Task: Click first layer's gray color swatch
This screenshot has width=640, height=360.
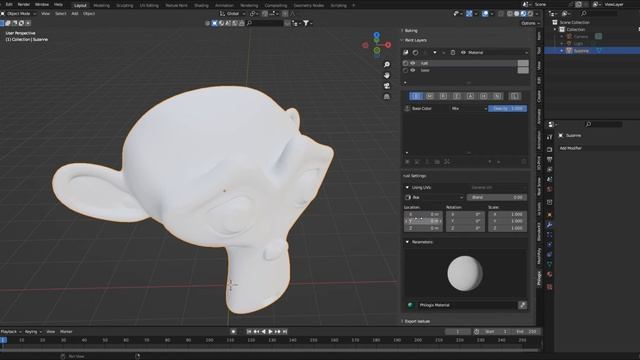Action: (x=523, y=63)
